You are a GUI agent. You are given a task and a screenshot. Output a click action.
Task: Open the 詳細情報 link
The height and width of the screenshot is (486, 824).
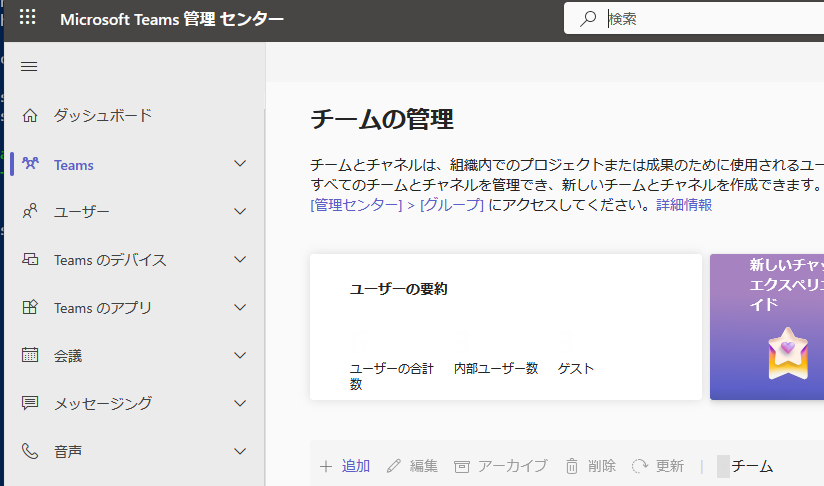click(x=684, y=204)
